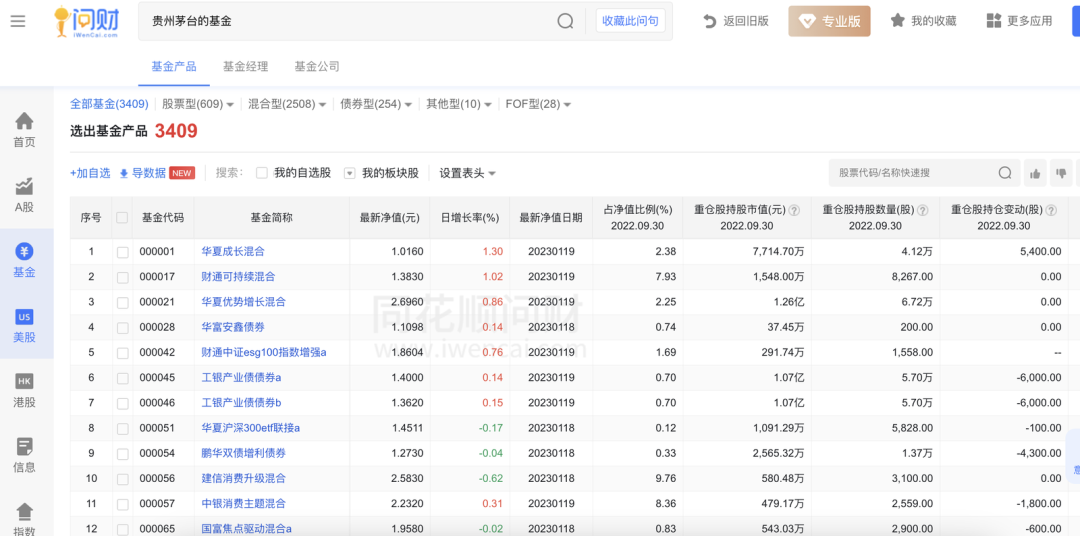1080x536 pixels.
Task: Click the diamond icon on 专业版
Action: pyautogui.click(x=807, y=21)
